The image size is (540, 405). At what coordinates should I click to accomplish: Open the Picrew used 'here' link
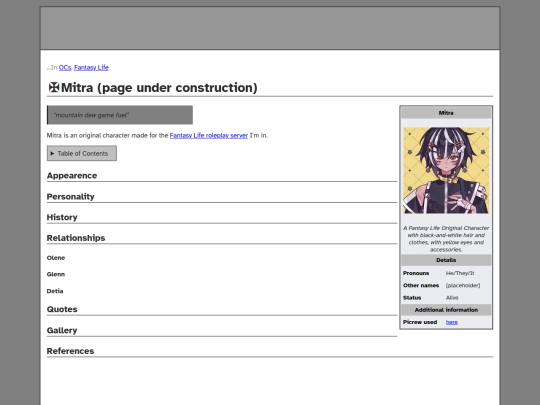point(451,322)
